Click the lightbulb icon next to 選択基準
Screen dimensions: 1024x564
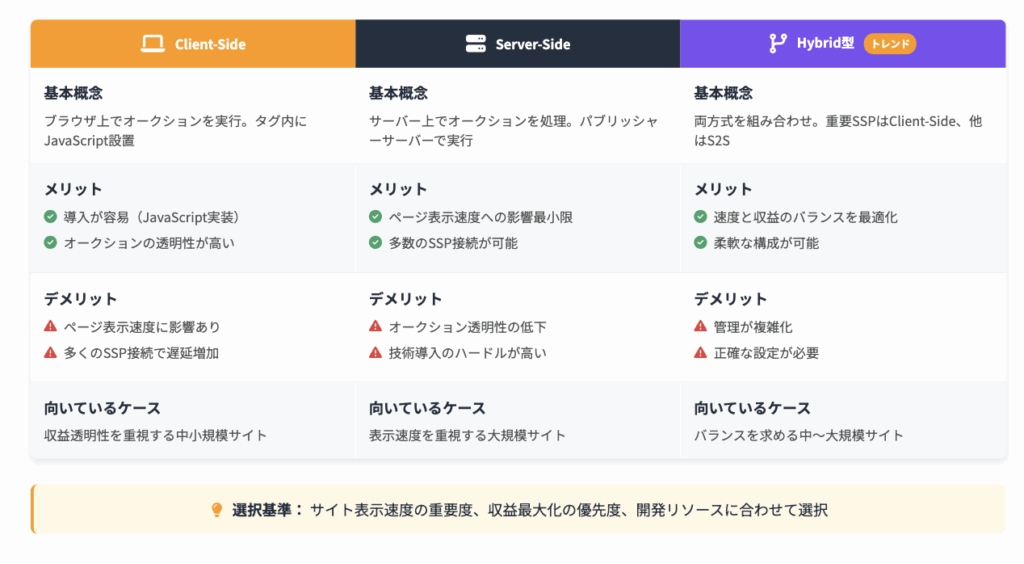pos(217,510)
